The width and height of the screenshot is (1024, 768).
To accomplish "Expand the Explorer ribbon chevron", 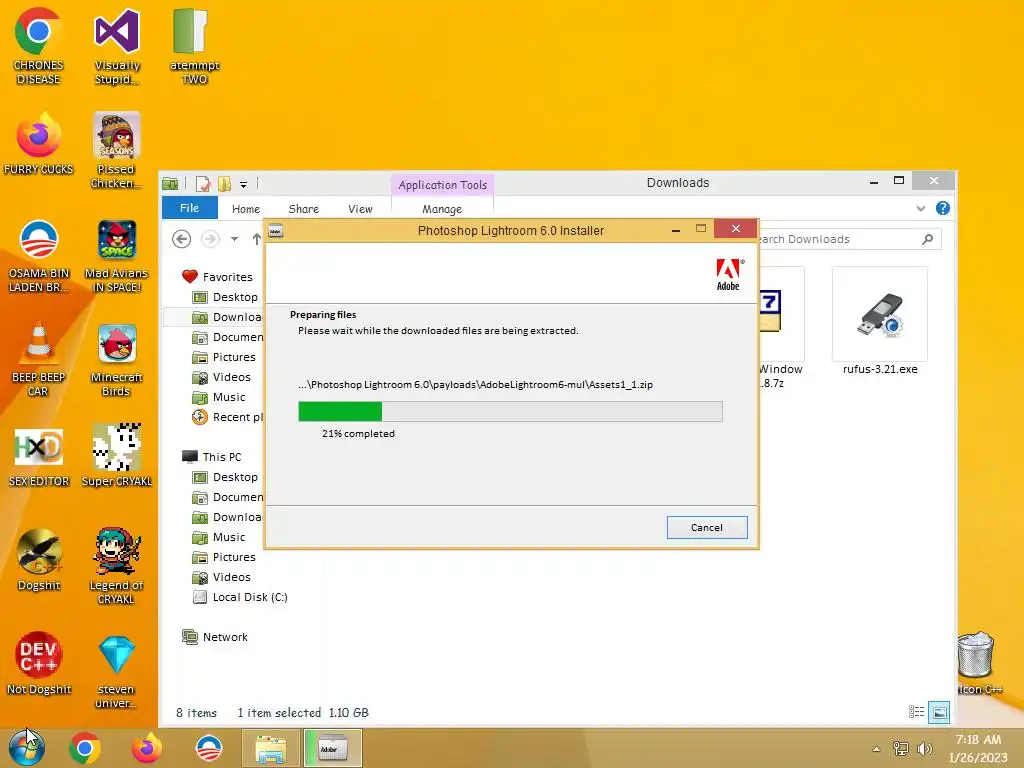I will click(x=921, y=208).
